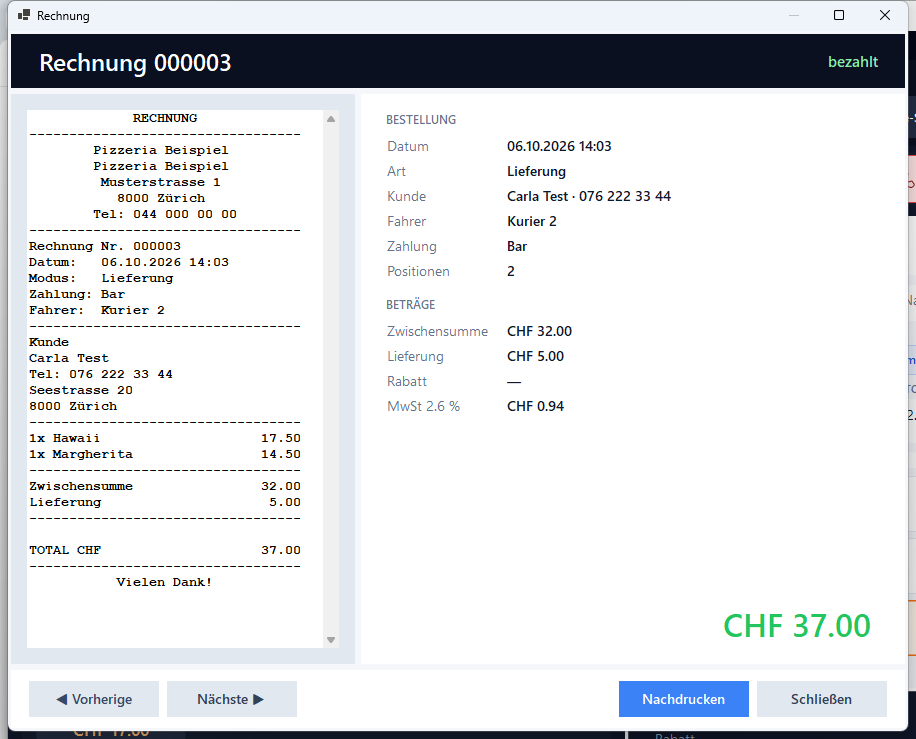Close the dialog with Schließen

pos(821,699)
